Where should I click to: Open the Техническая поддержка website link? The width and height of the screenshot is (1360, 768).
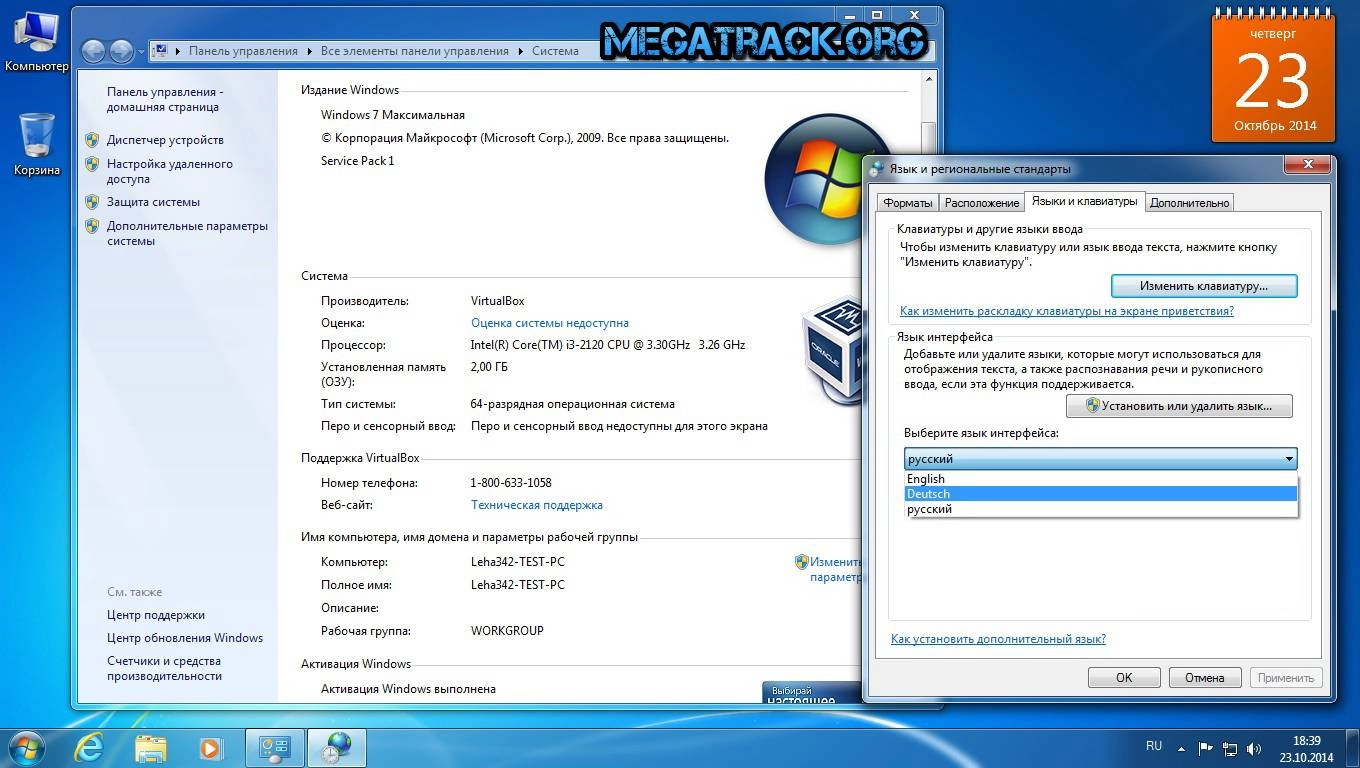pyautogui.click(x=536, y=505)
